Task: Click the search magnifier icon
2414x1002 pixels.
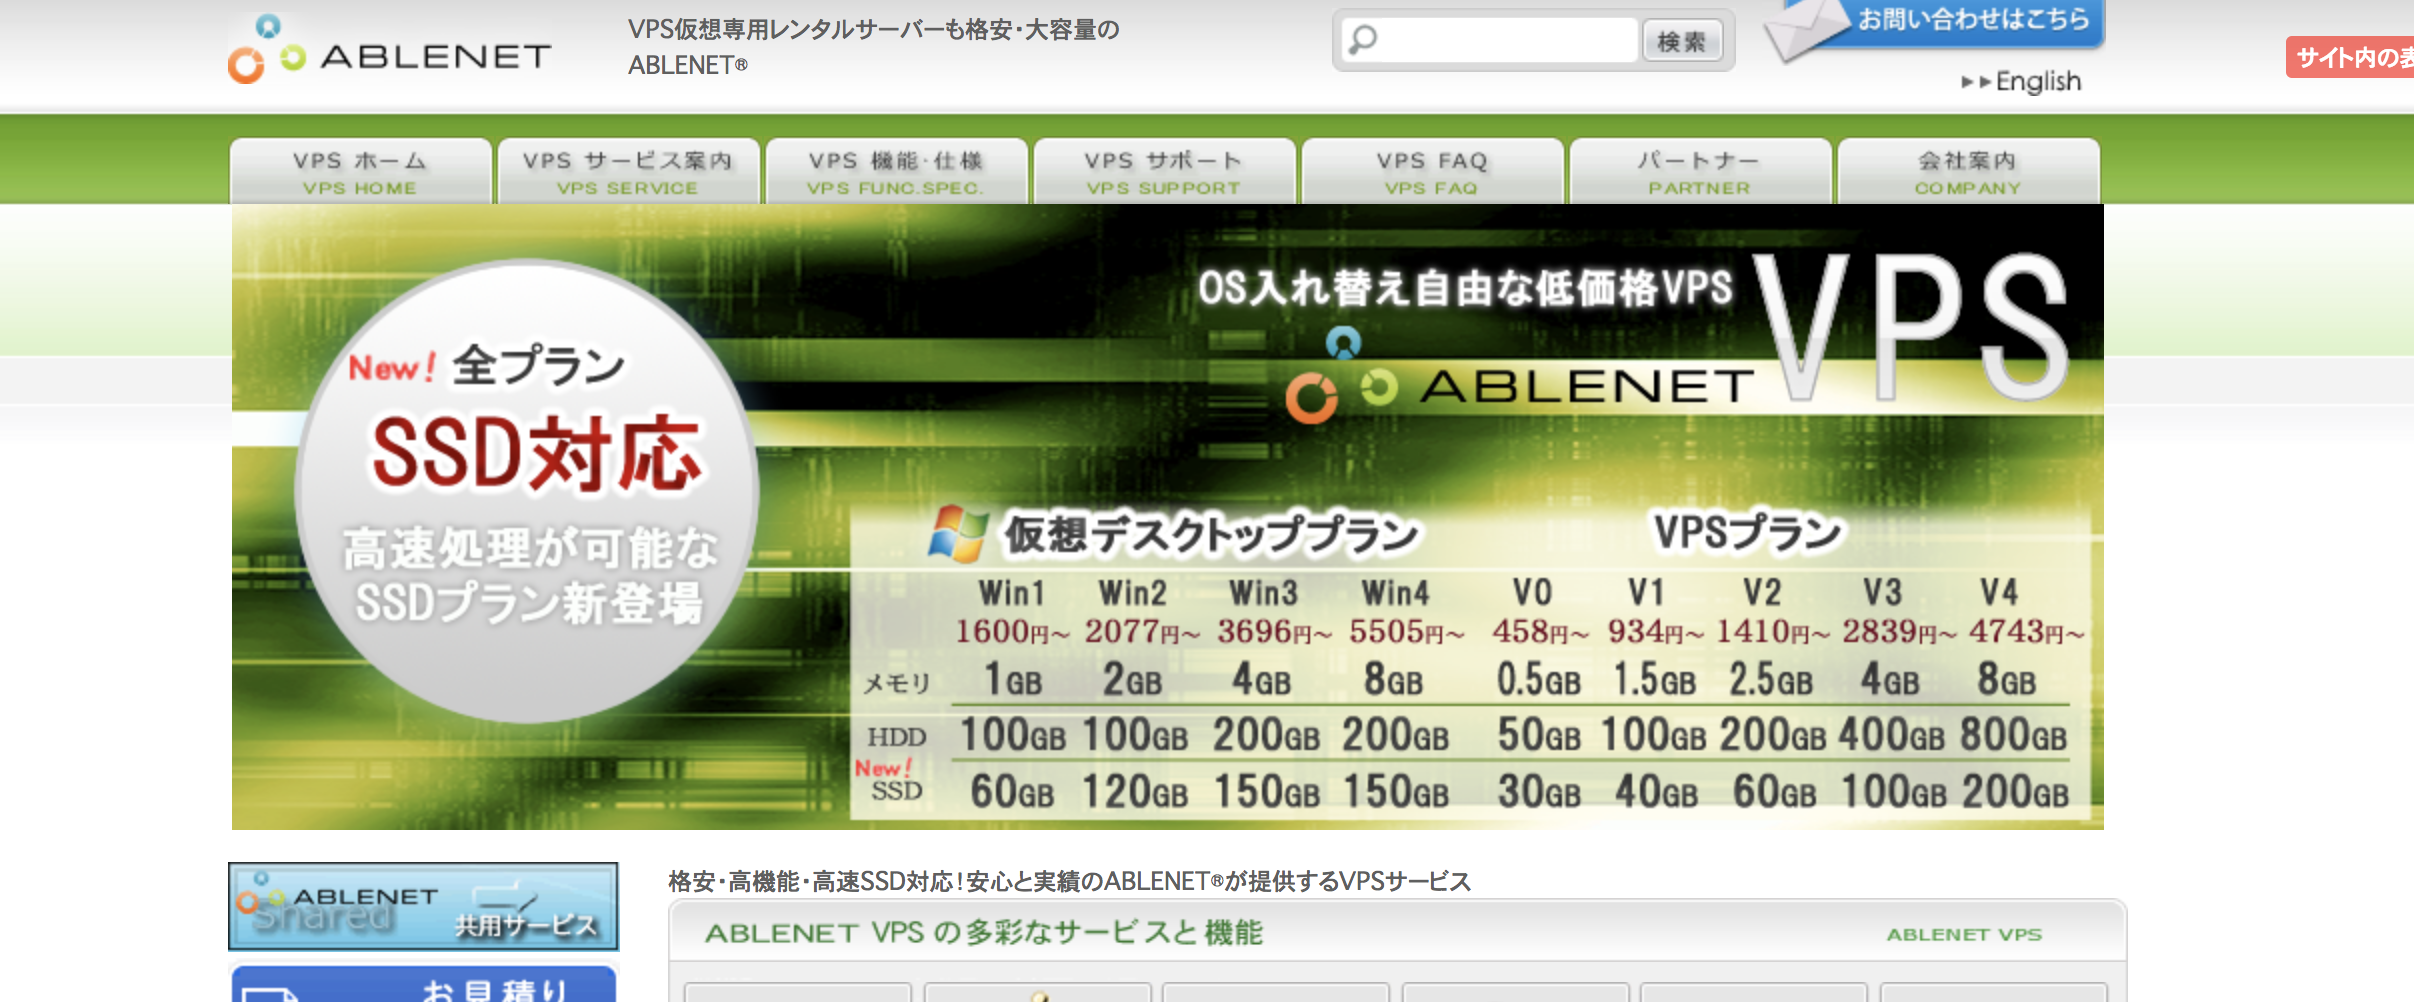Action: (1362, 40)
